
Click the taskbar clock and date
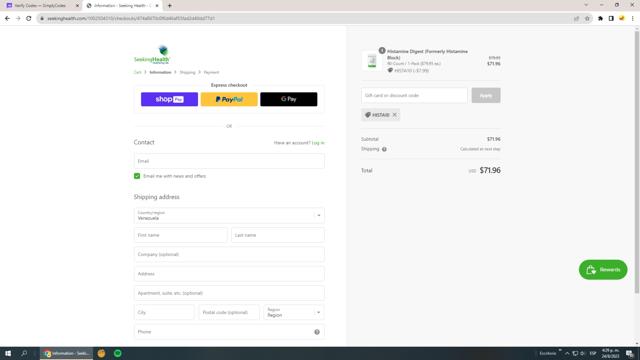[611, 353]
